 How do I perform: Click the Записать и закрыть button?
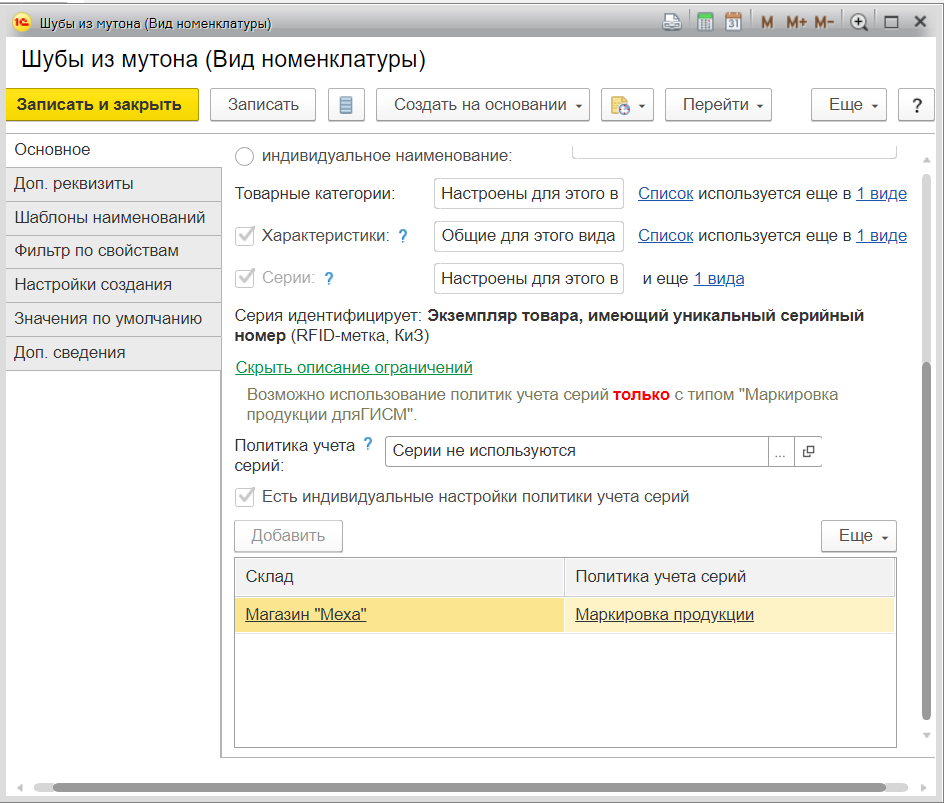(99, 105)
